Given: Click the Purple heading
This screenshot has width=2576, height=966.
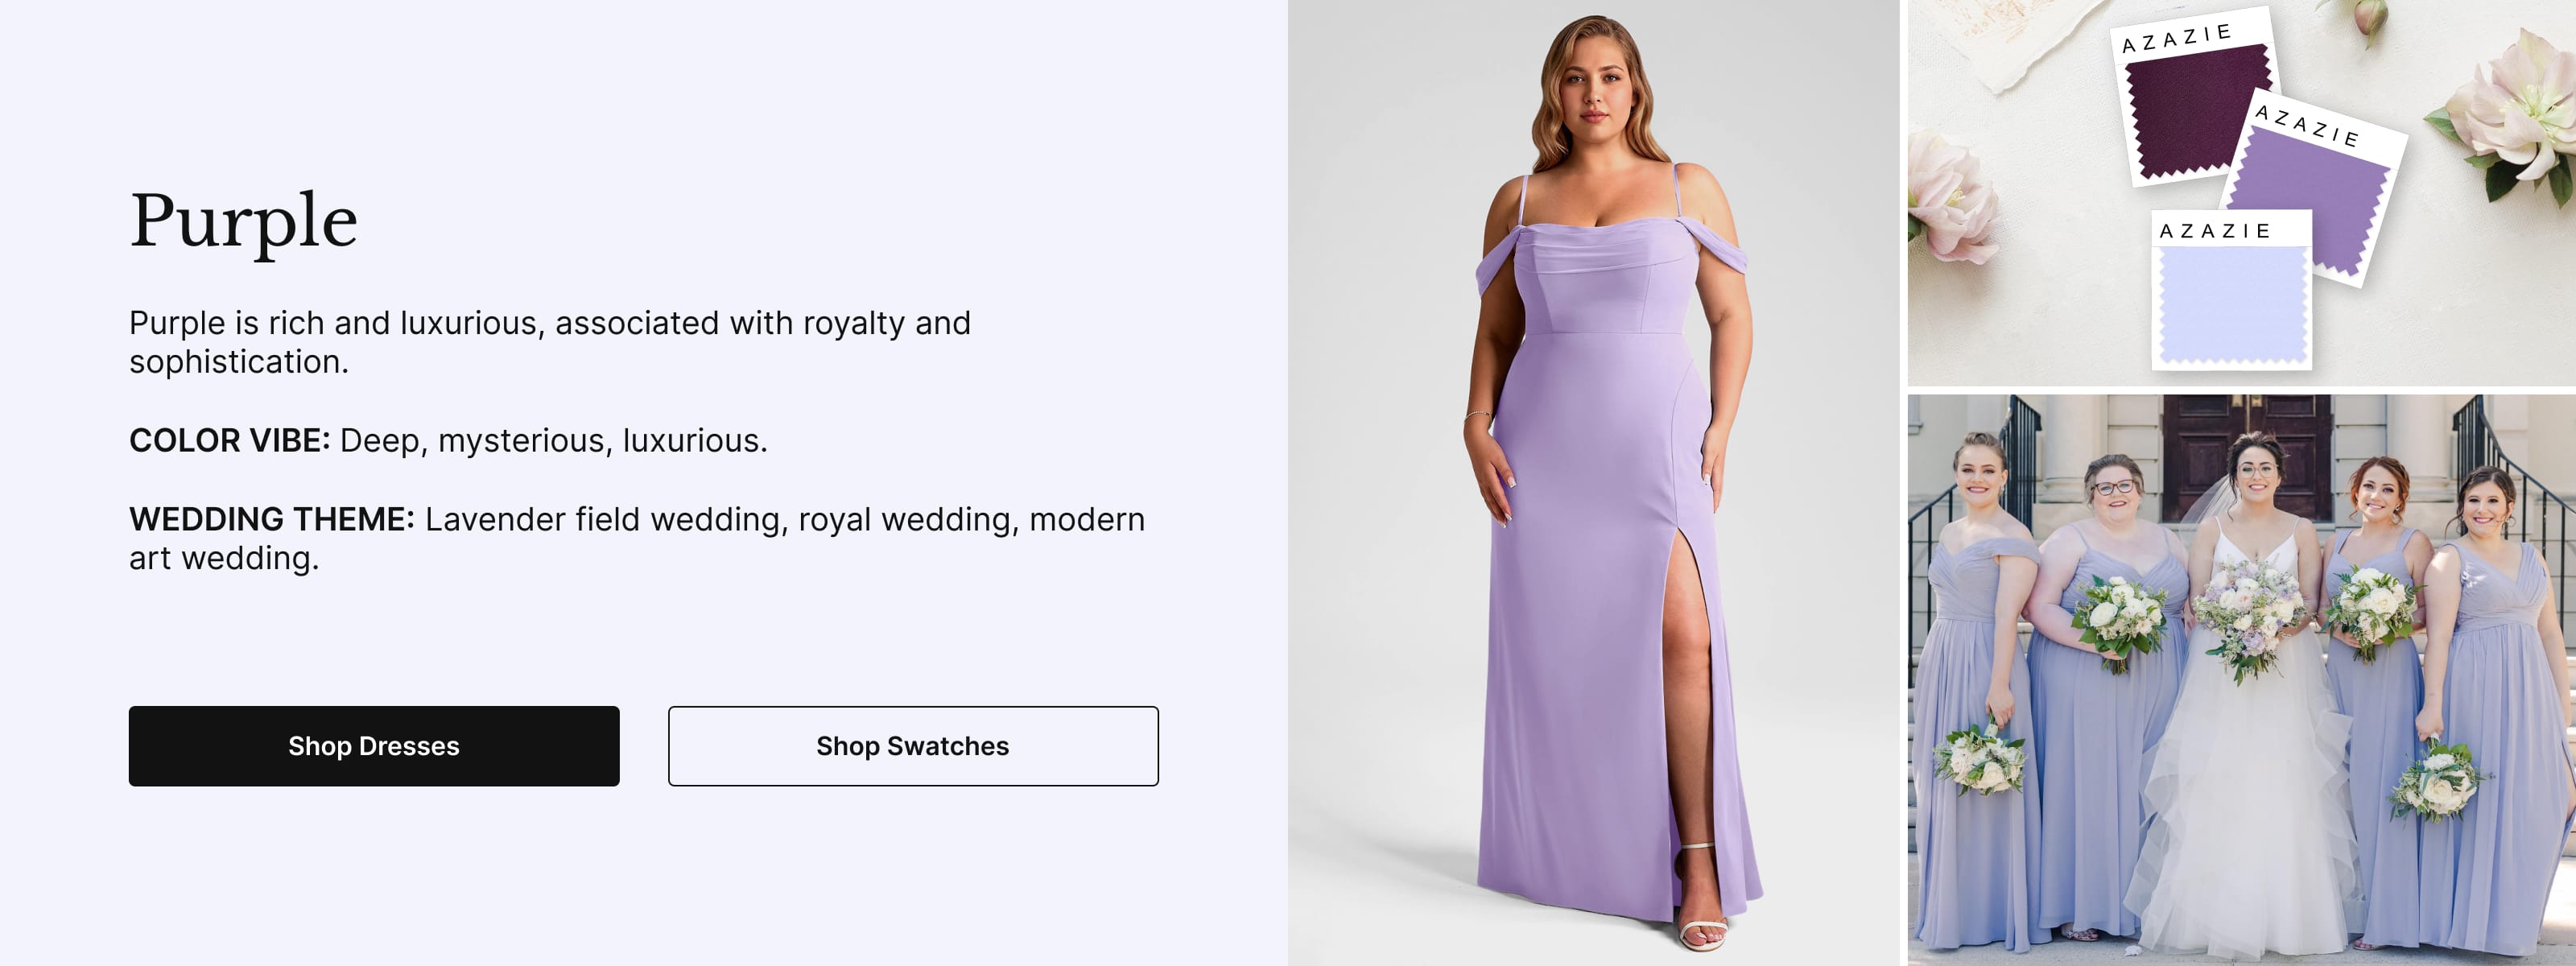Looking at the screenshot, I should (x=243, y=222).
